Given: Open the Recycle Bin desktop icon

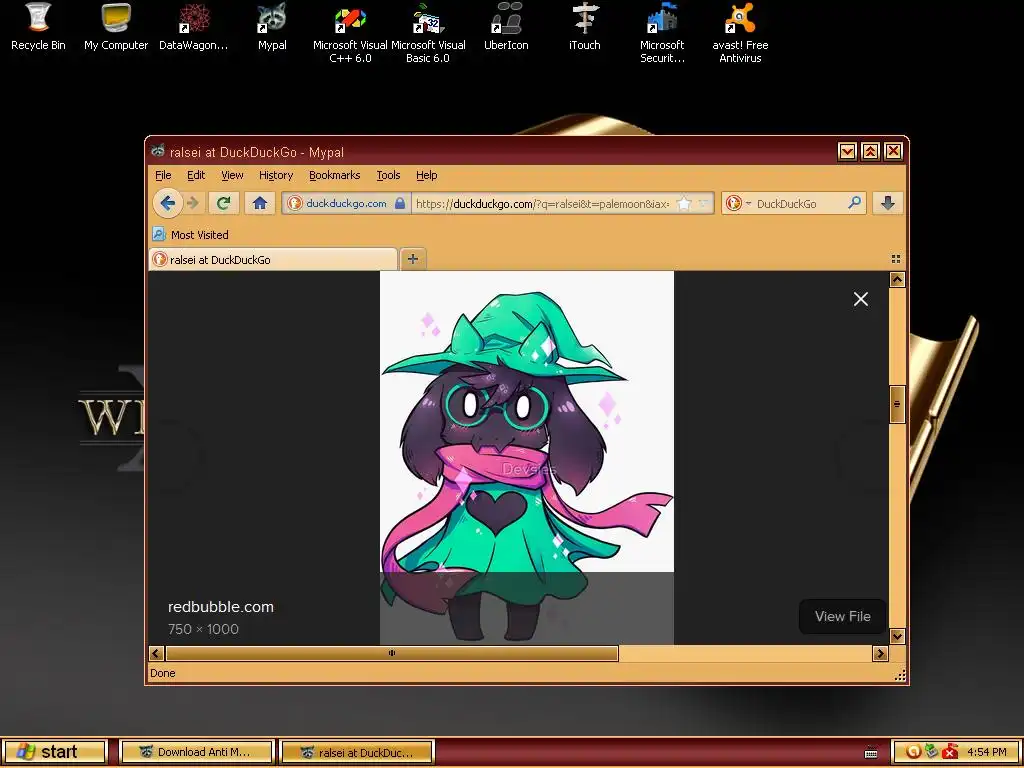Looking at the screenshot, I should (38, 27).
